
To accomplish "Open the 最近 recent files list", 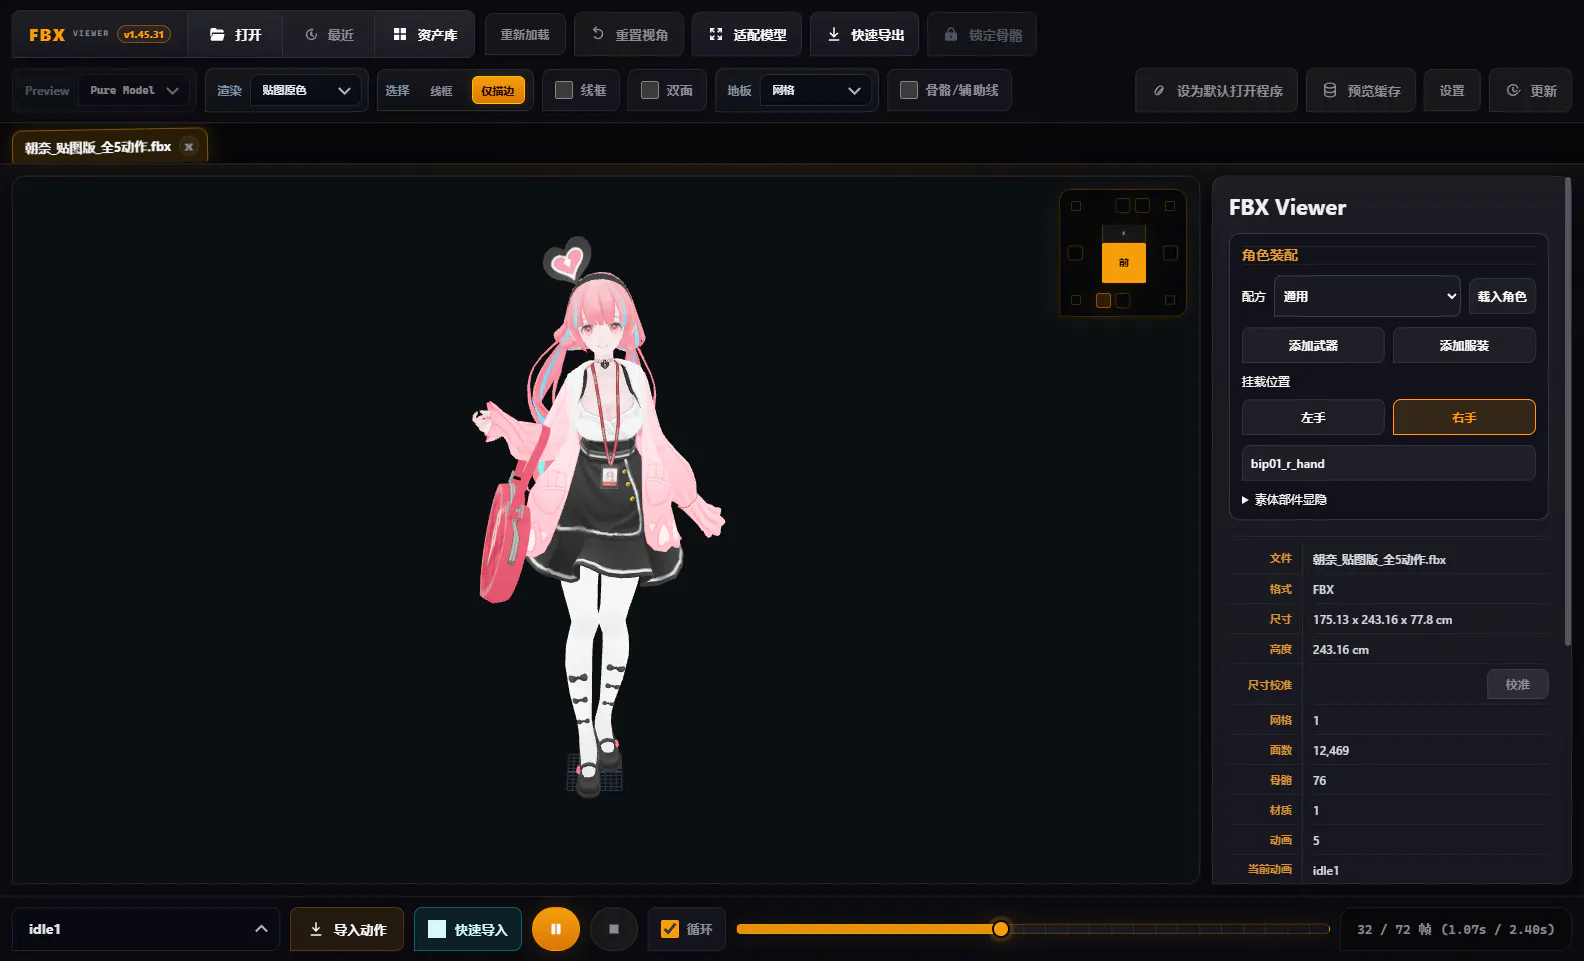I will [x=329, y=35].
